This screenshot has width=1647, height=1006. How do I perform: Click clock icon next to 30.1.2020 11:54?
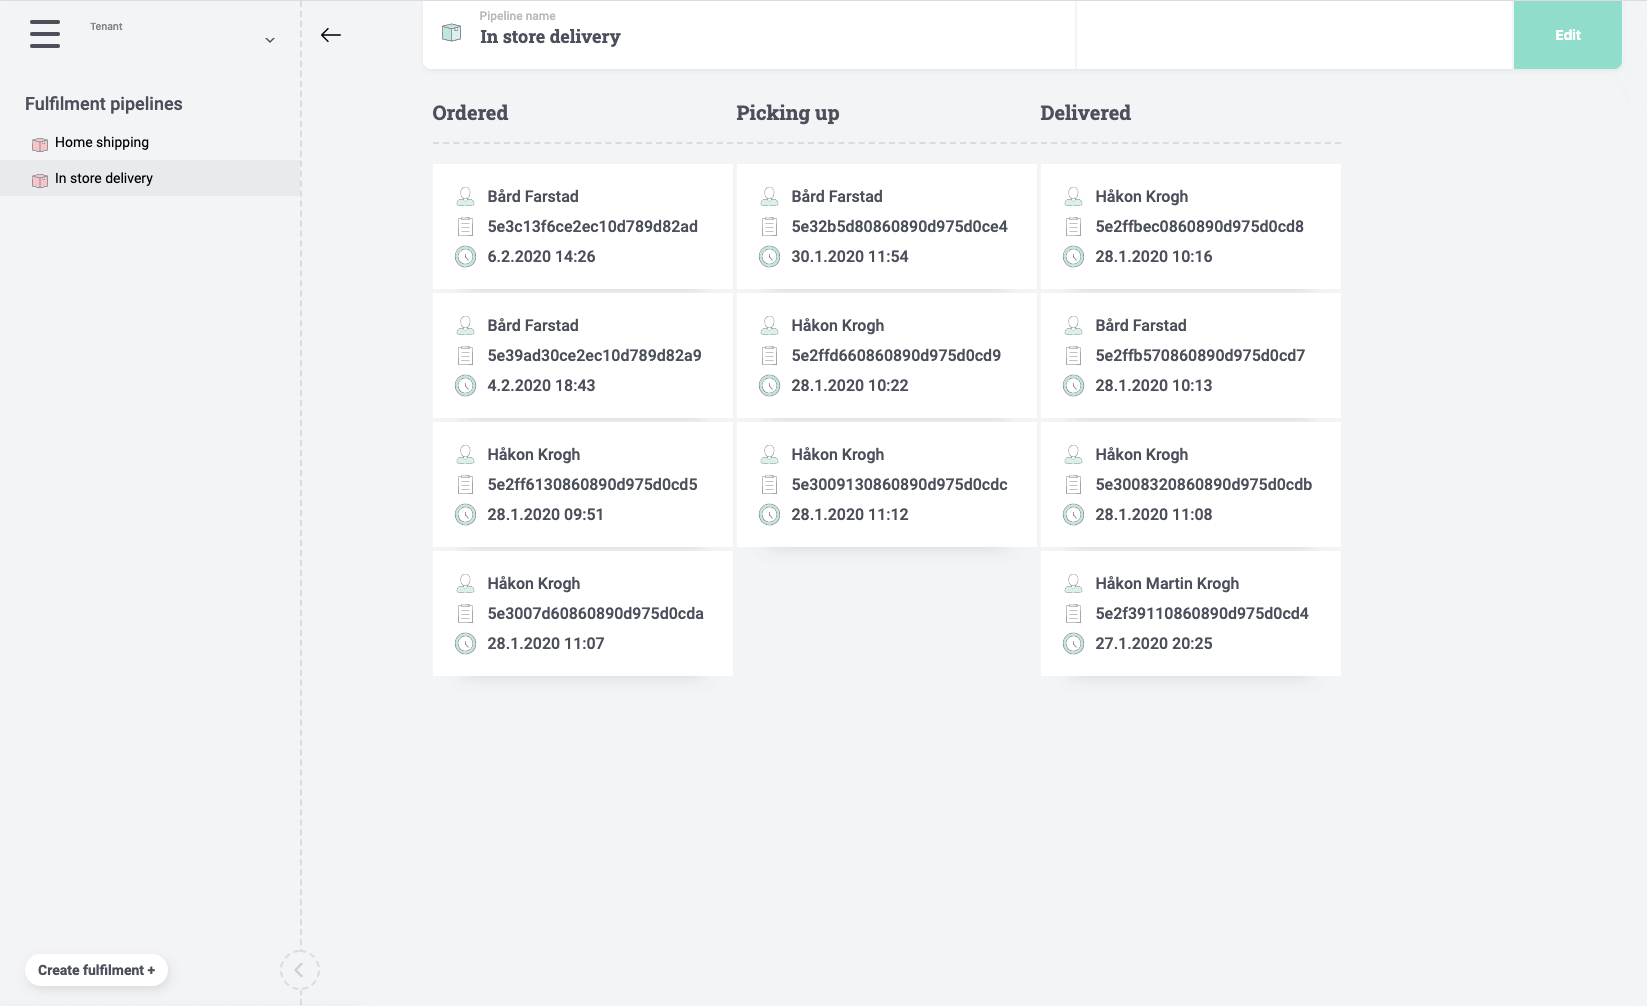770,257
